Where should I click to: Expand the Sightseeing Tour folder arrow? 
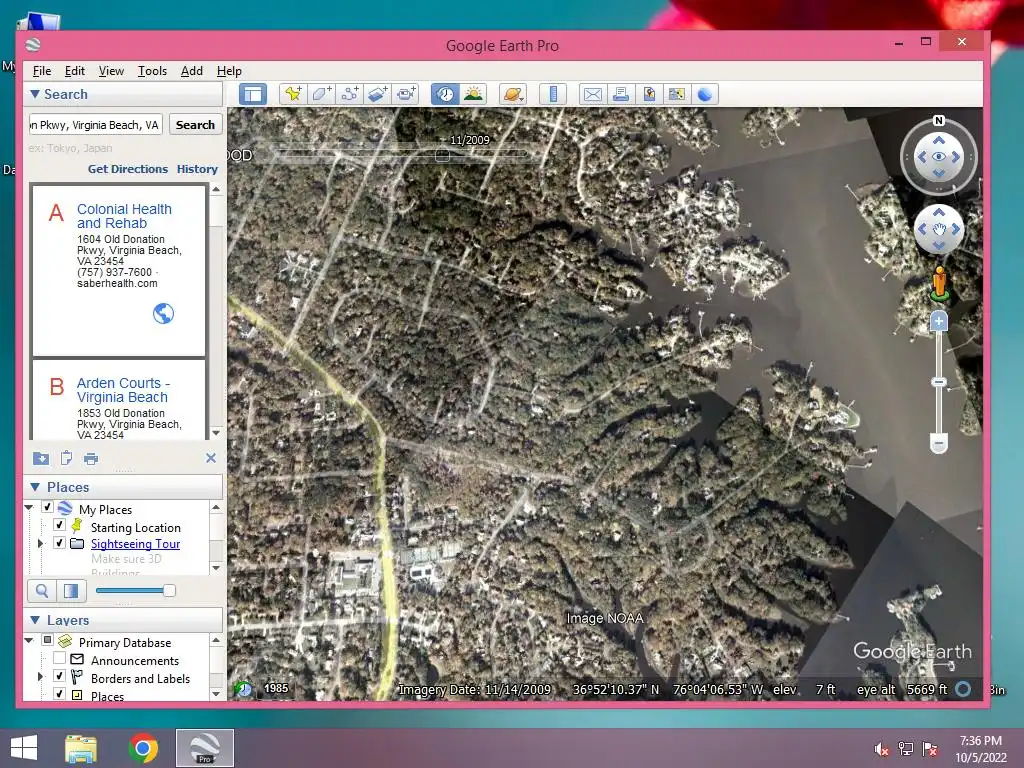[x=40, y=543]
